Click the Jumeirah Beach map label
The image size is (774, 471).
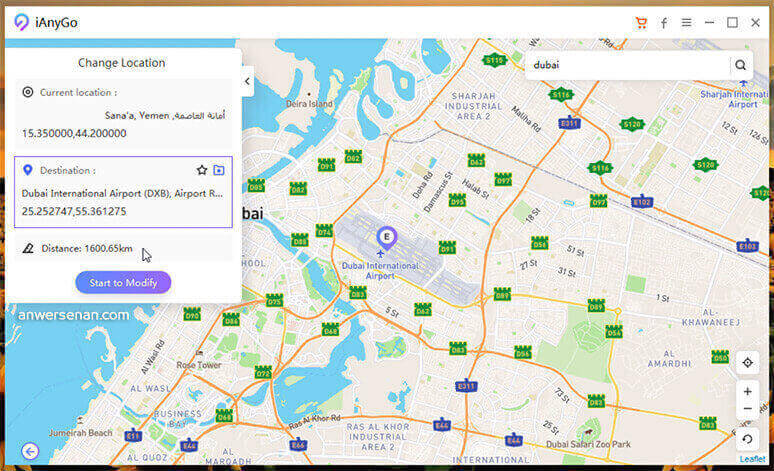[x=80, y=433]
